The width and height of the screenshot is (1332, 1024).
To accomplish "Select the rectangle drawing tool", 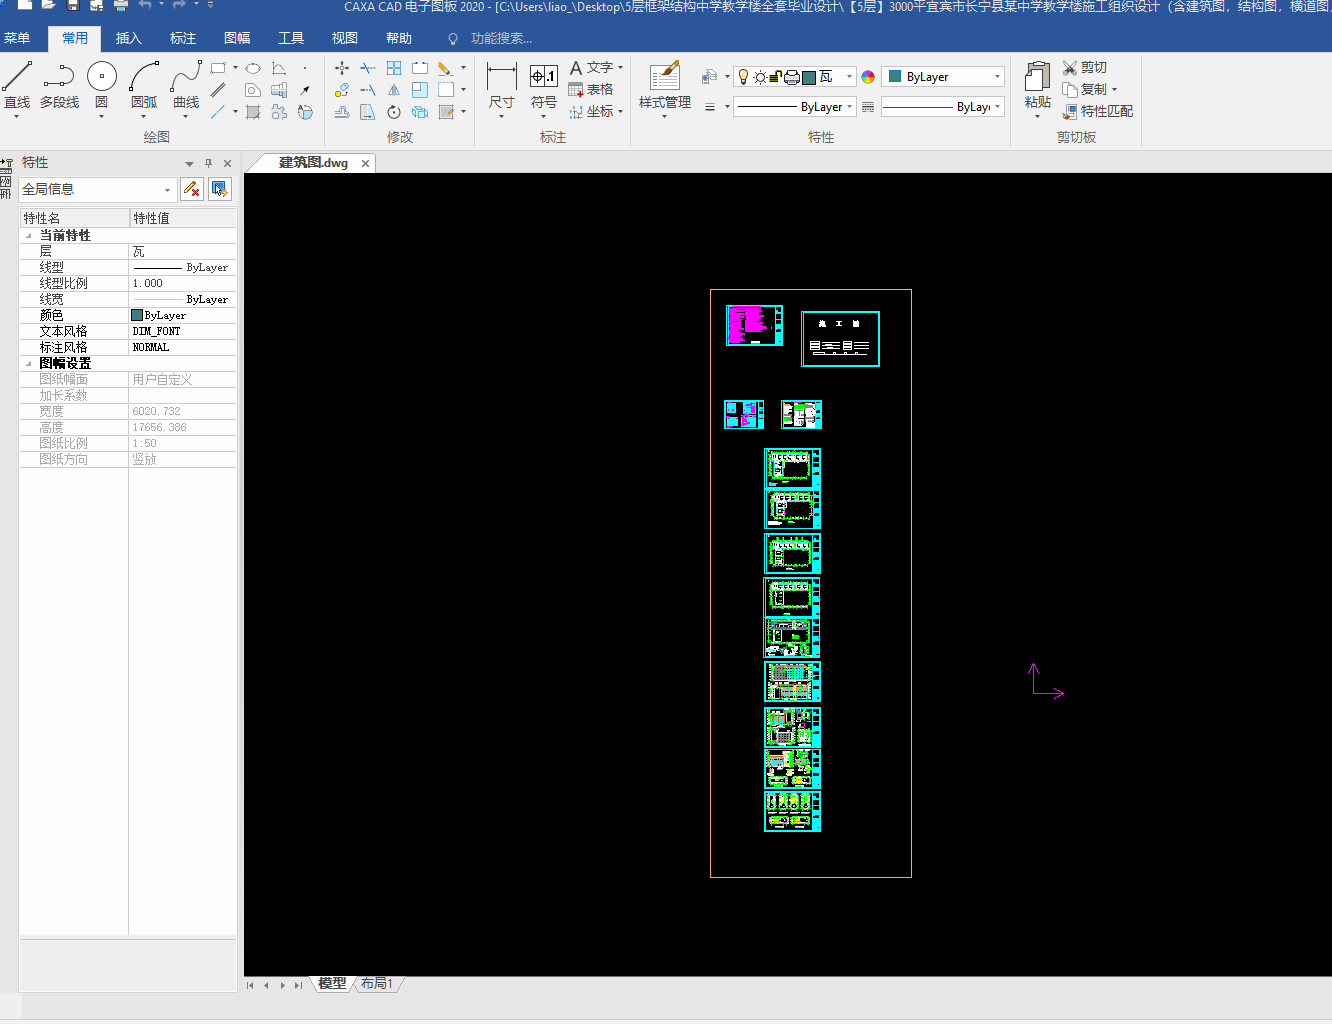I will click(218, 68).
